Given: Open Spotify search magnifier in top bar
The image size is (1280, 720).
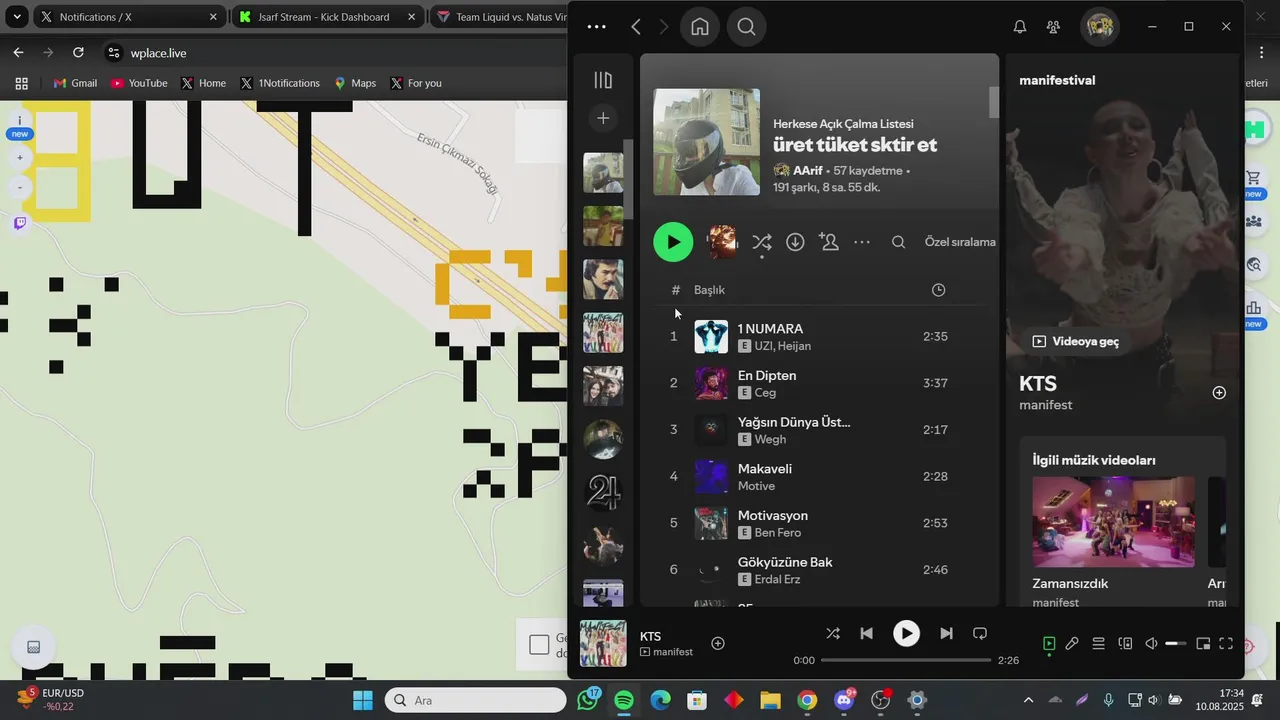Looking at the screenshot, I should [747, 27].
